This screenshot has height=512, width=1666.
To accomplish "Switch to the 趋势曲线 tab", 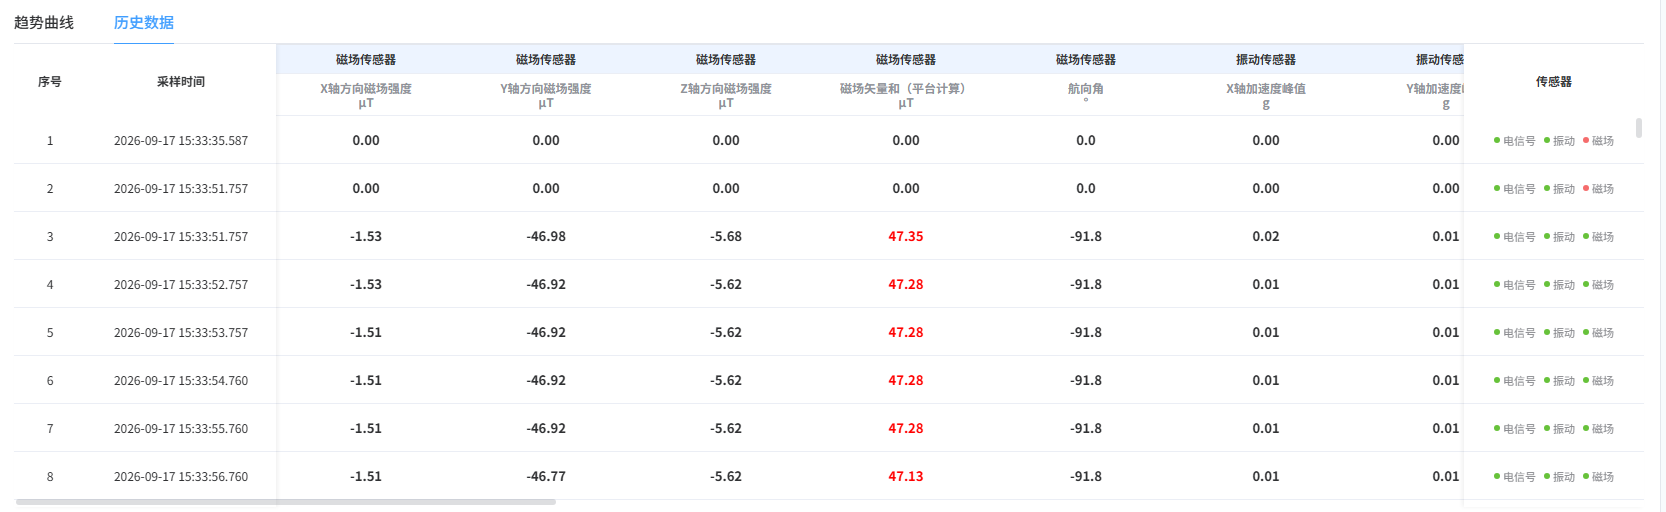I will click(x=44, y=22).
